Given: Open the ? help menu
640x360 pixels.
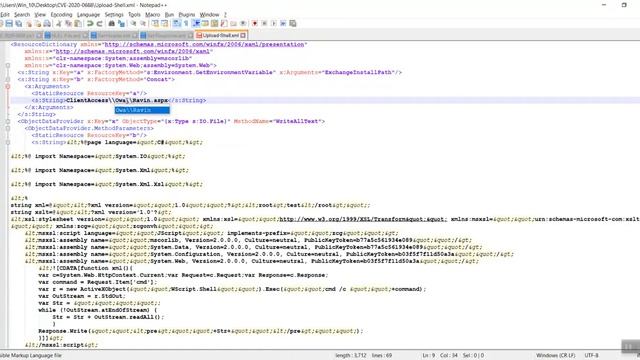Looking at the screenshot, I should [225, 15].
